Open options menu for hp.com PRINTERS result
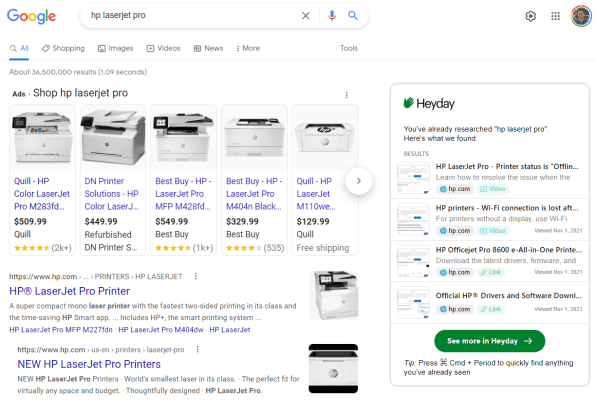 click(196, 276)
